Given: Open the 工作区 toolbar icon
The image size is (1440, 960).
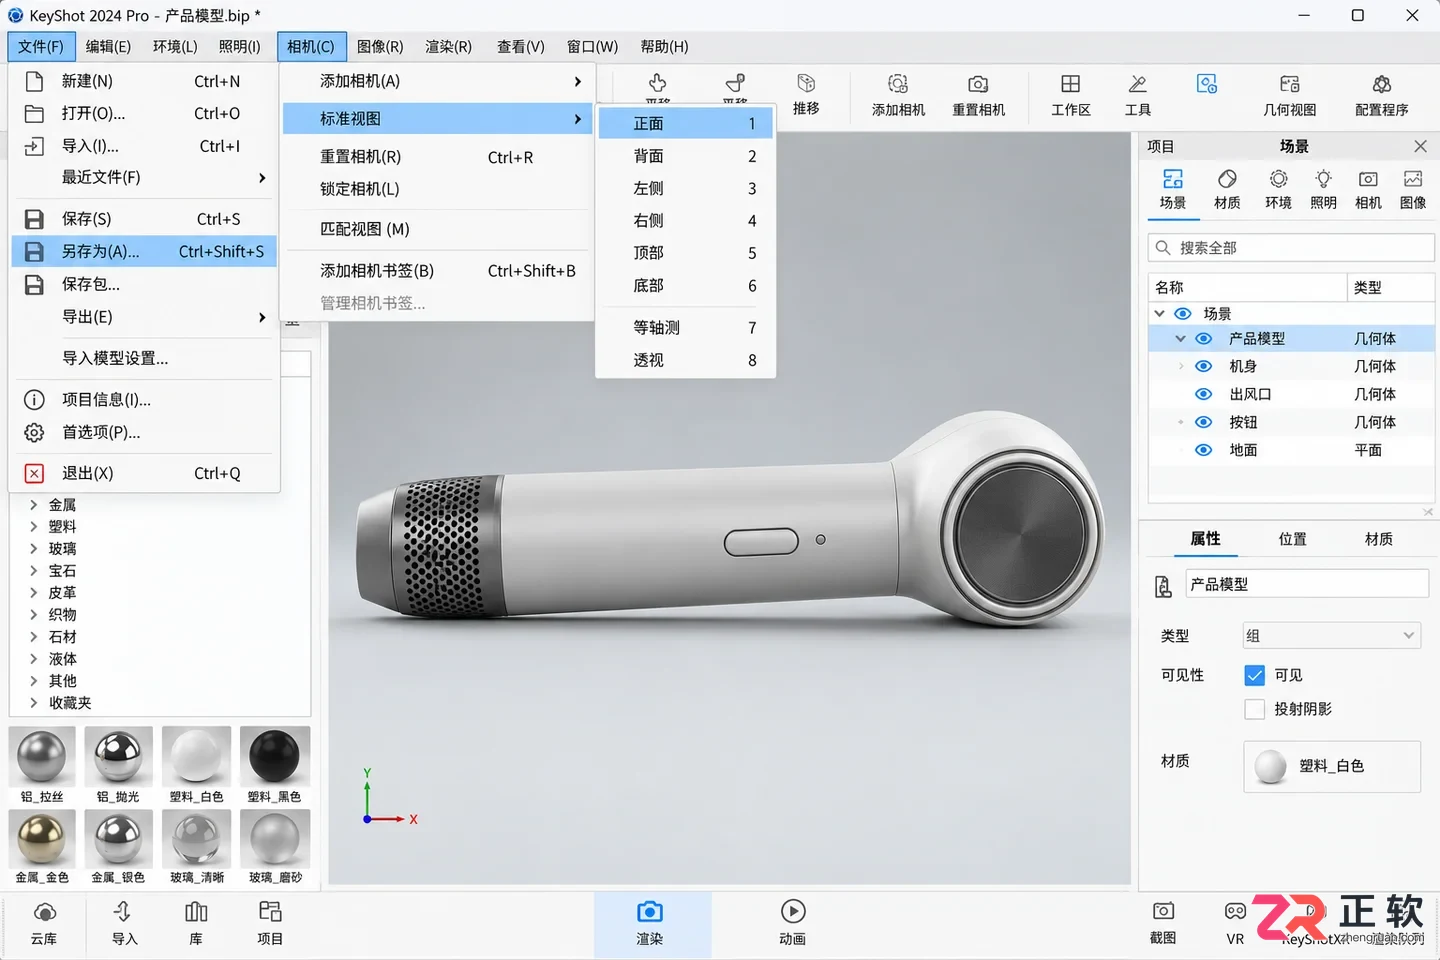Looking at the screenshot, I should (x=1070, y=85).
